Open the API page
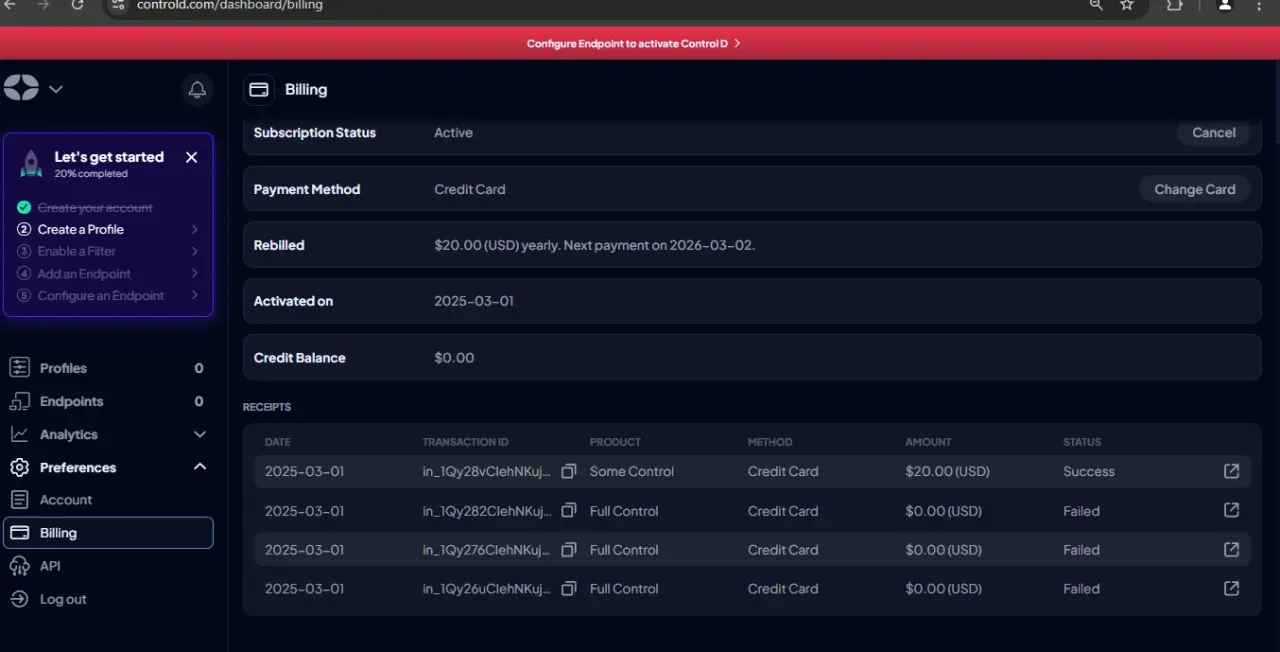 click(108, 566)
